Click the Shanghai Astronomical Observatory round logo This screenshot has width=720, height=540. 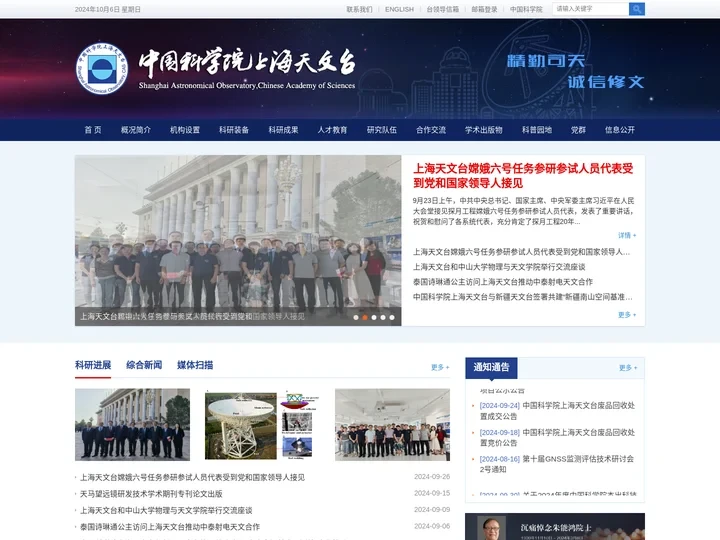101,69
